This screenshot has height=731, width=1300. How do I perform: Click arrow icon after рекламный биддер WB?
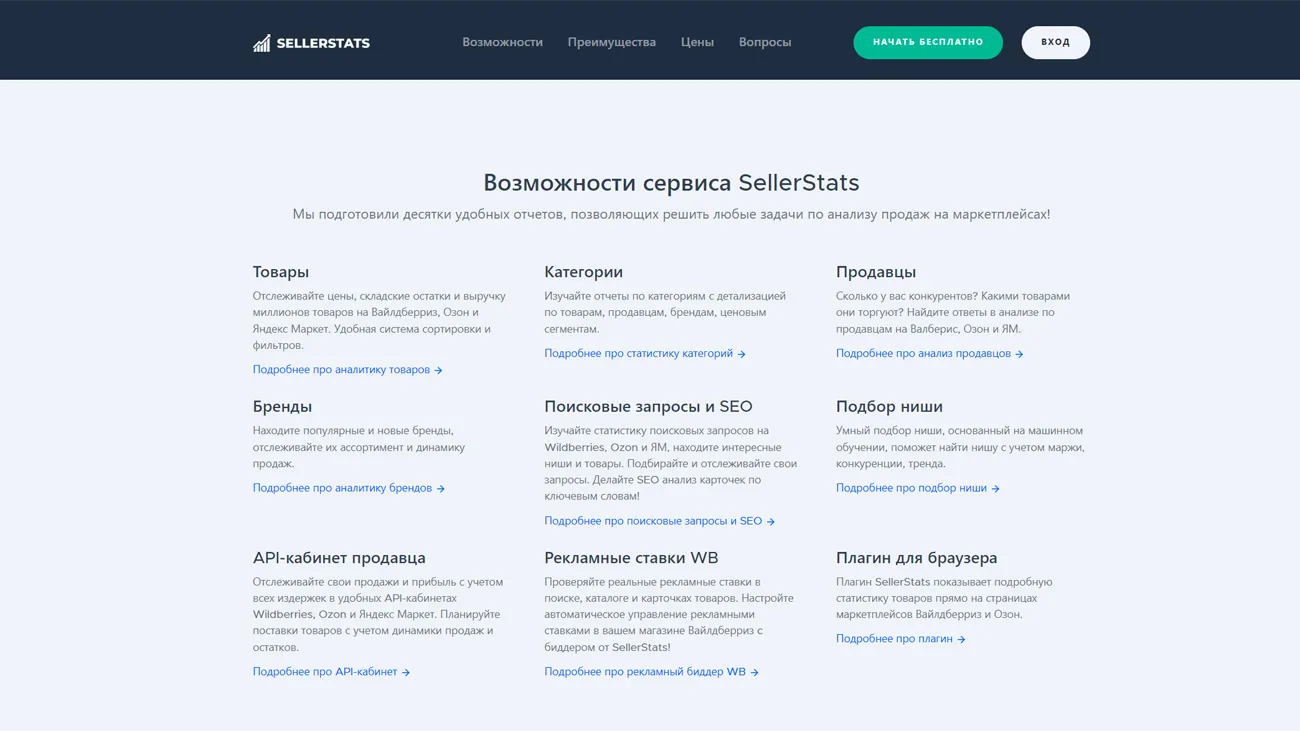(x=754, y=673)
